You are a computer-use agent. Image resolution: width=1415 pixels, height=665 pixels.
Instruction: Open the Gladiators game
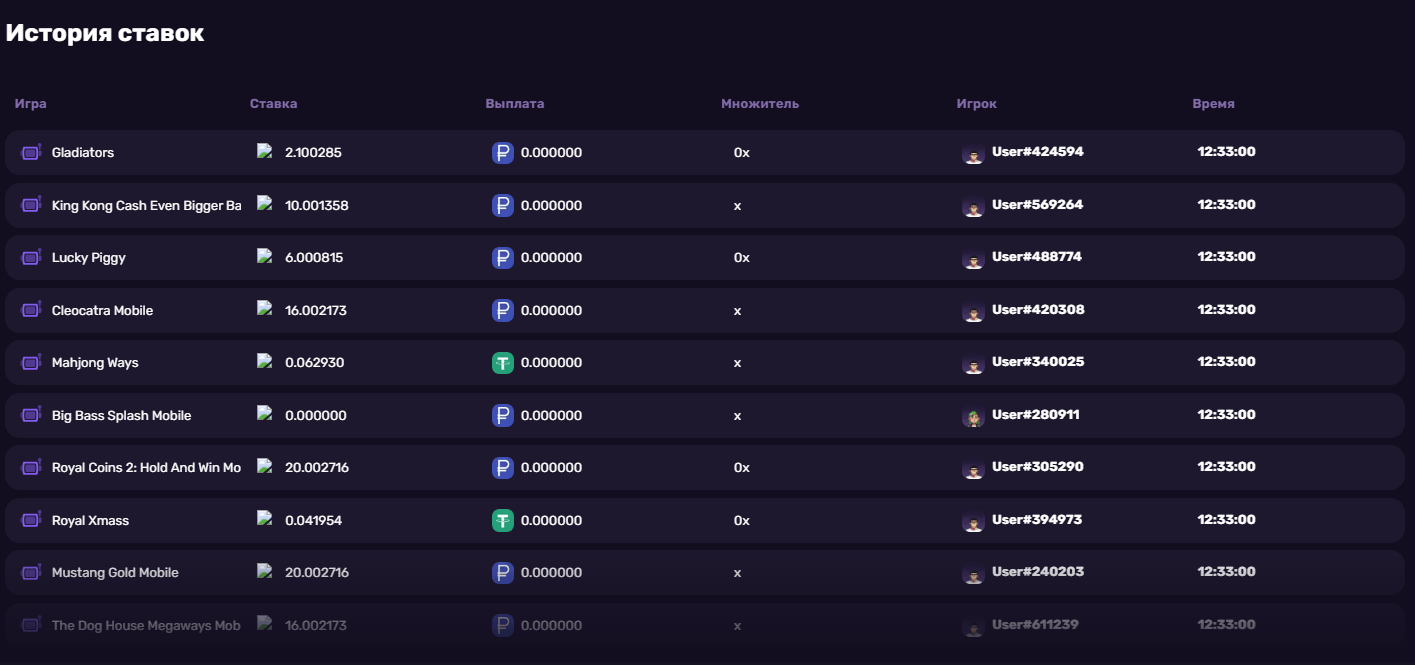[x=83, y=153]
